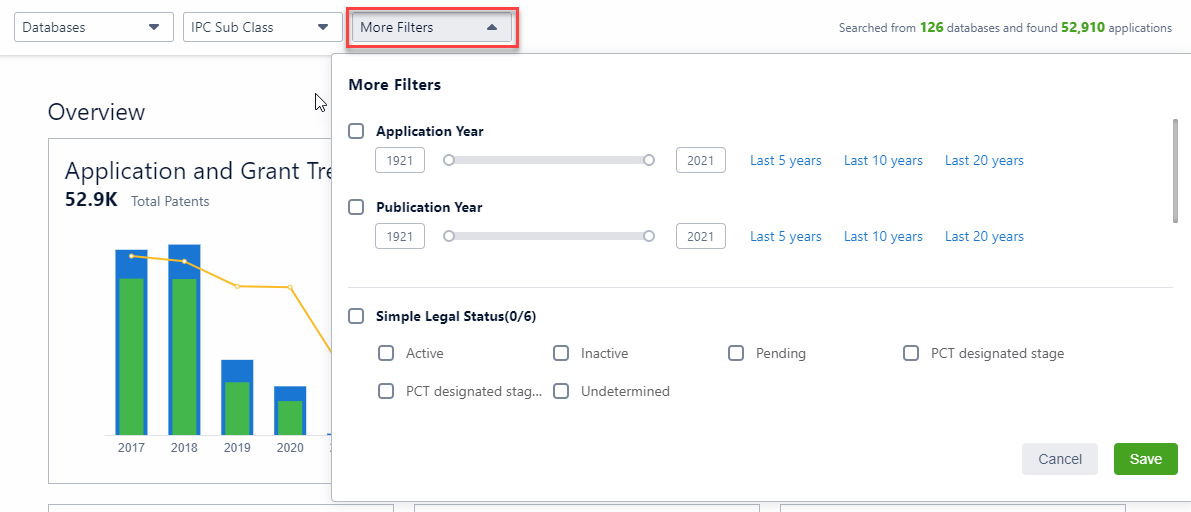This screenshot has height=512, width=1191.
Task: Enable the Publication Year checkbox
Action: [x=356, y=207]
